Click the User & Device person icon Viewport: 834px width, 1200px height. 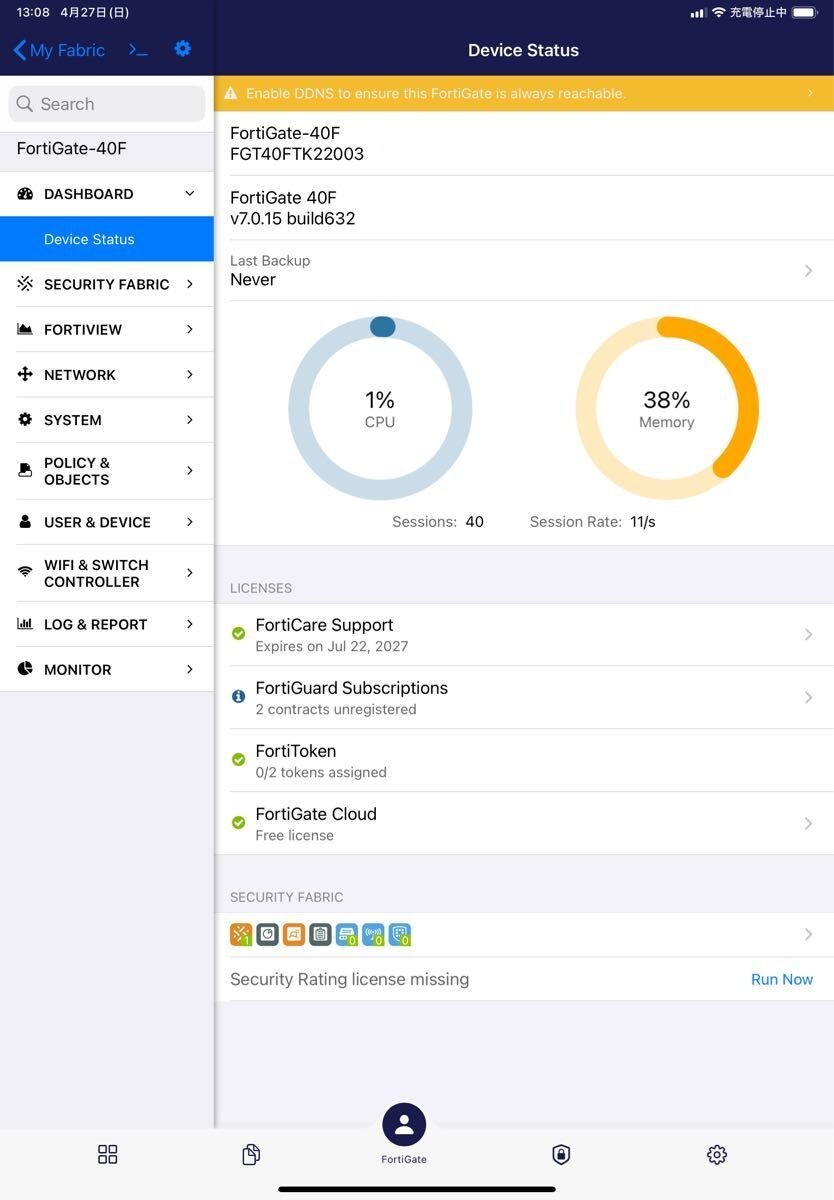[26, 522]
